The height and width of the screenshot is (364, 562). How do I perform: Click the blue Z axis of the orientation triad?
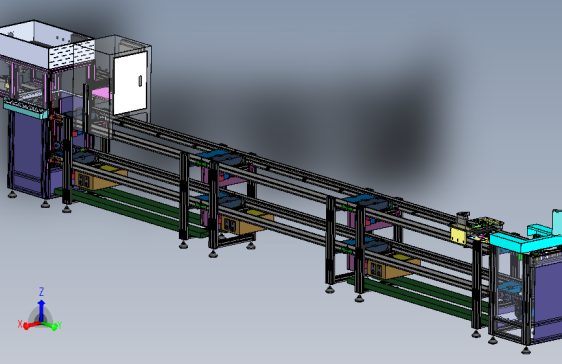tap(41, 310)
